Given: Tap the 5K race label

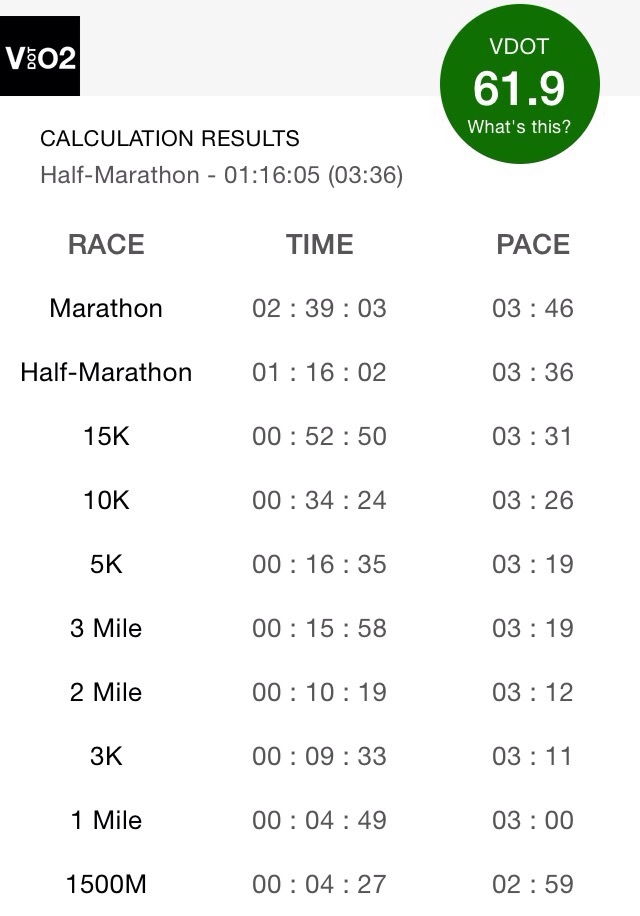Looking at the screenshot, I should 106,564.
